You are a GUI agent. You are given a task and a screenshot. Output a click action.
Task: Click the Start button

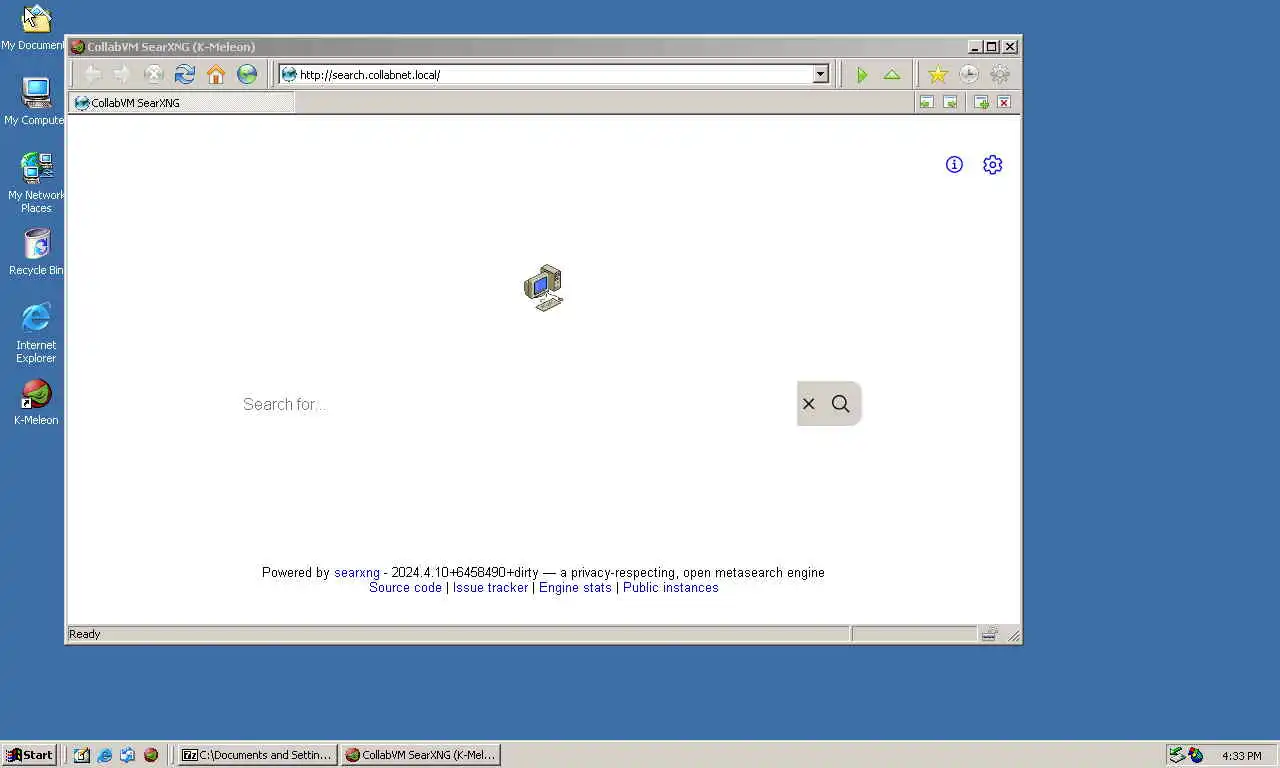pos(29,755)
